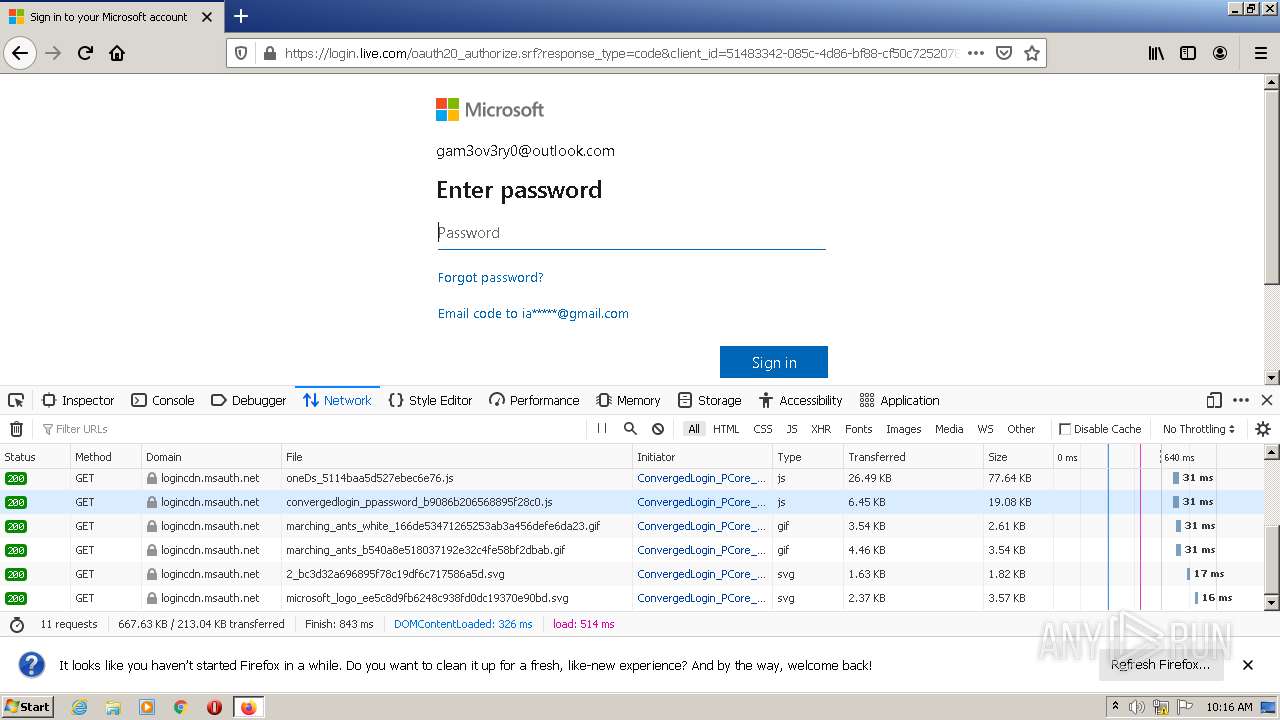Open the network settings gear icon

[1263, 429]
